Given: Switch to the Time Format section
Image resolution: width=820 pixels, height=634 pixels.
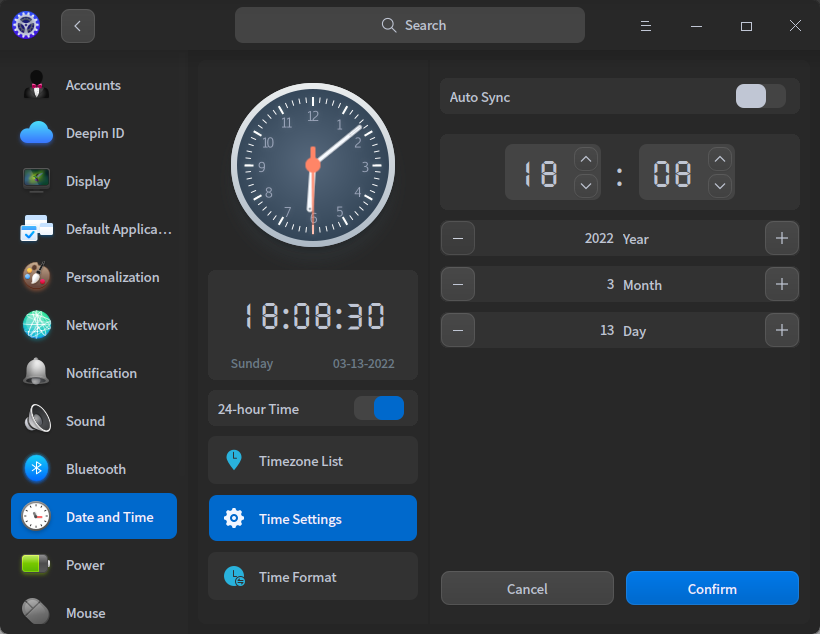Looking at the screenshot, I should tap(313, 577).
